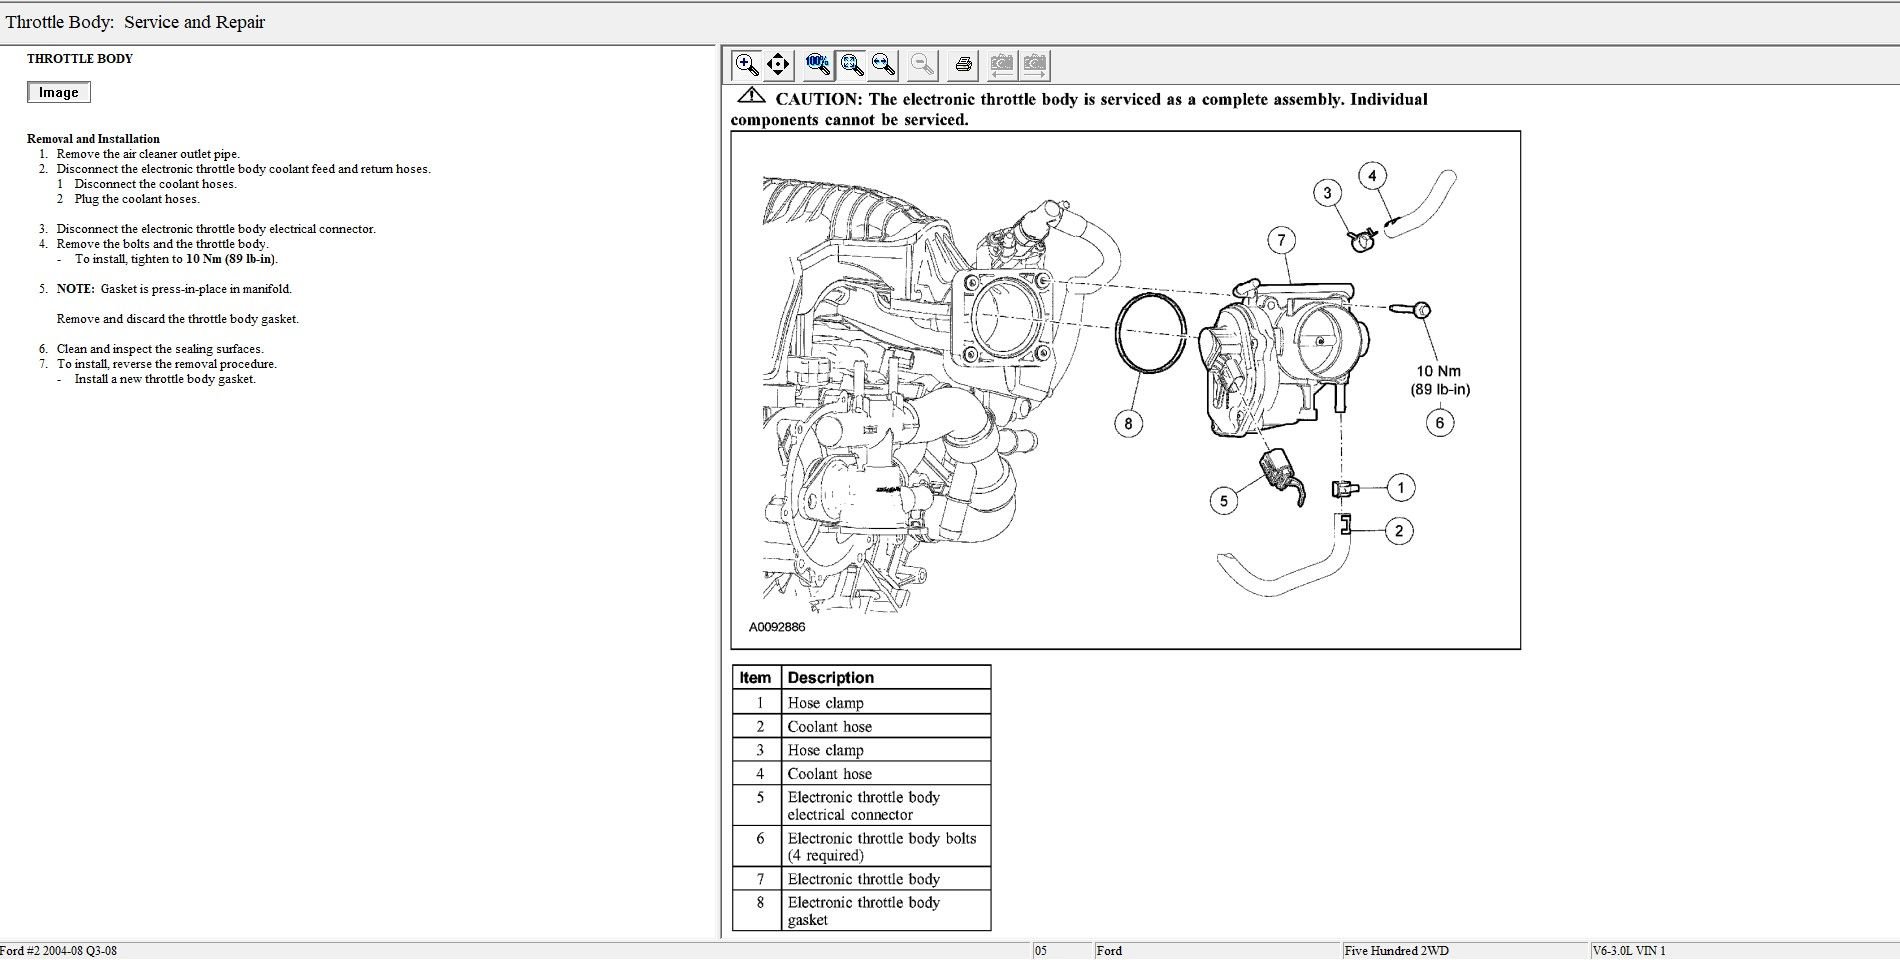
Task: Activate the pan arrows tool
Action: pyautogui.click(x=778, y=65)
